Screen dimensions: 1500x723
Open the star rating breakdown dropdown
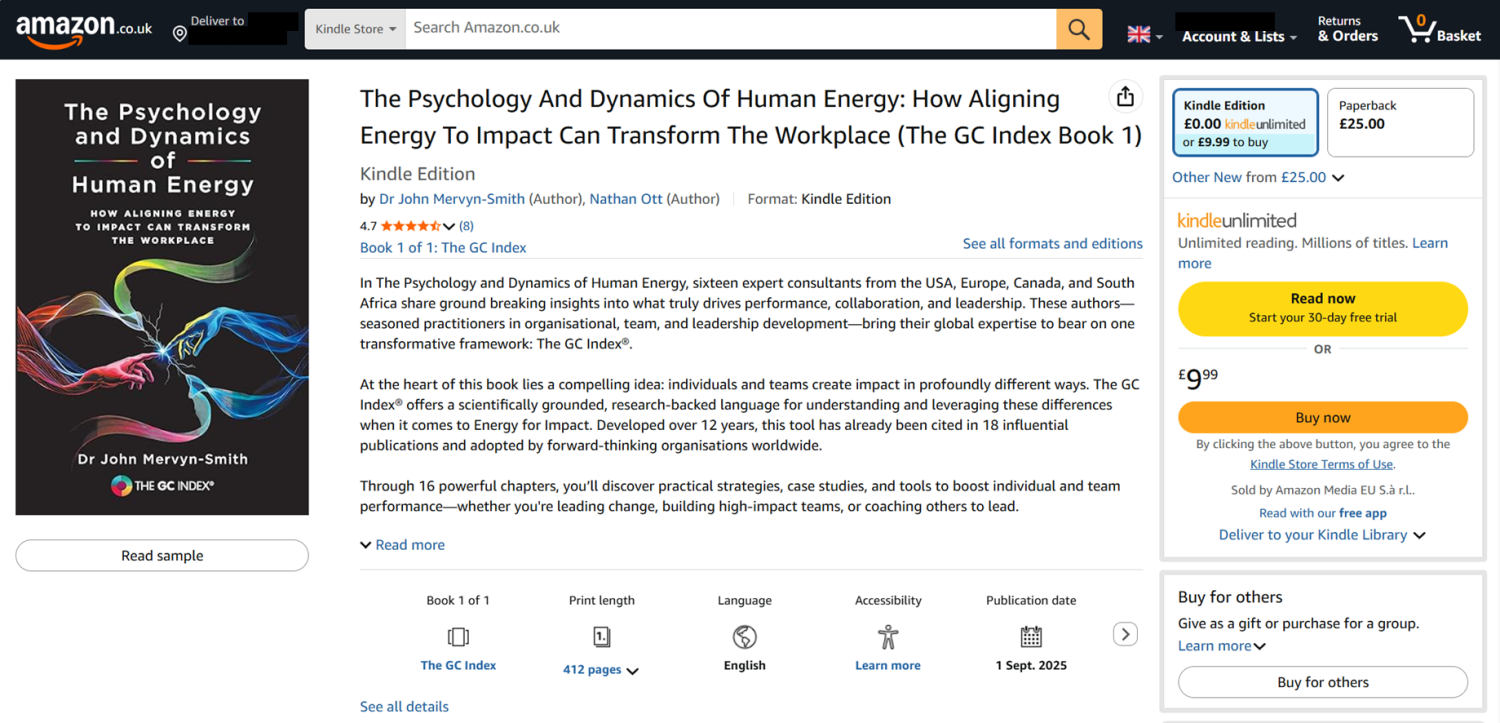point(449,226)
